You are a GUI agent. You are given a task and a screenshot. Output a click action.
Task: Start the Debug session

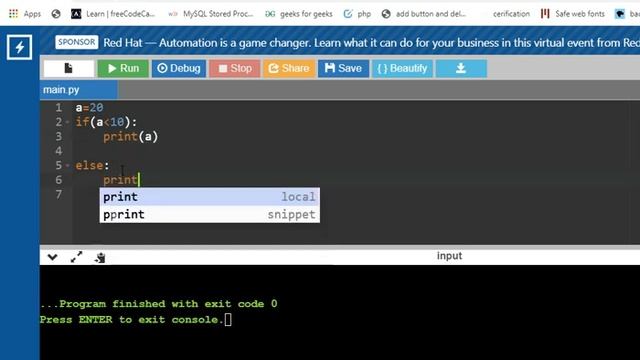[179, 68]
